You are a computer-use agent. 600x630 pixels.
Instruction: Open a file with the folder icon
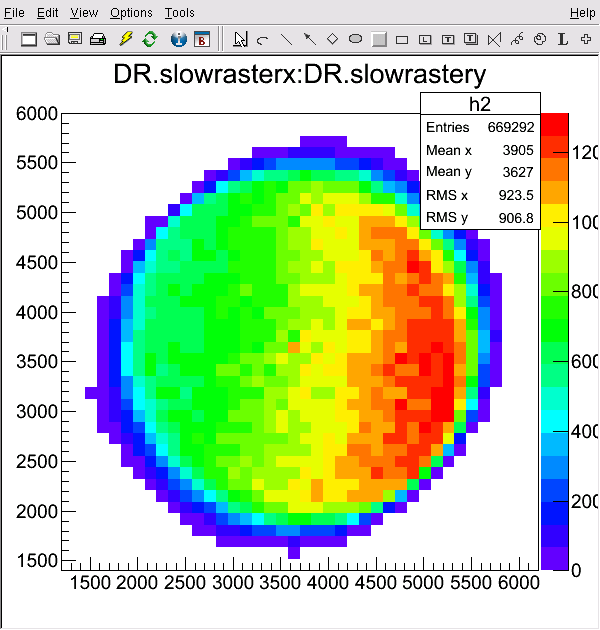click(52, 39)
